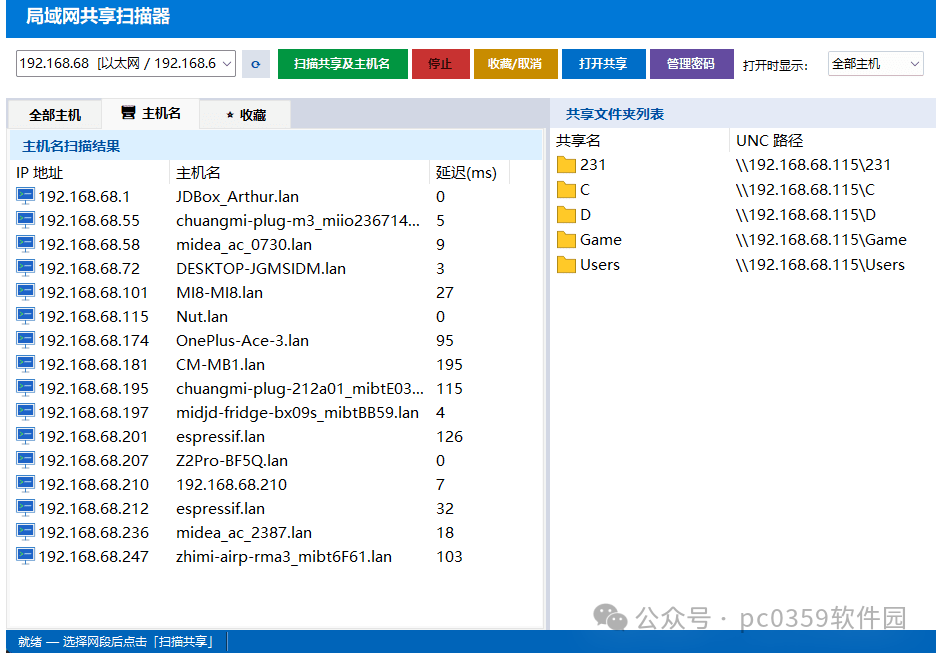Open the network segment 192.168.68 dropdown
The image size is (936, 655).
(x=126, y=64)
